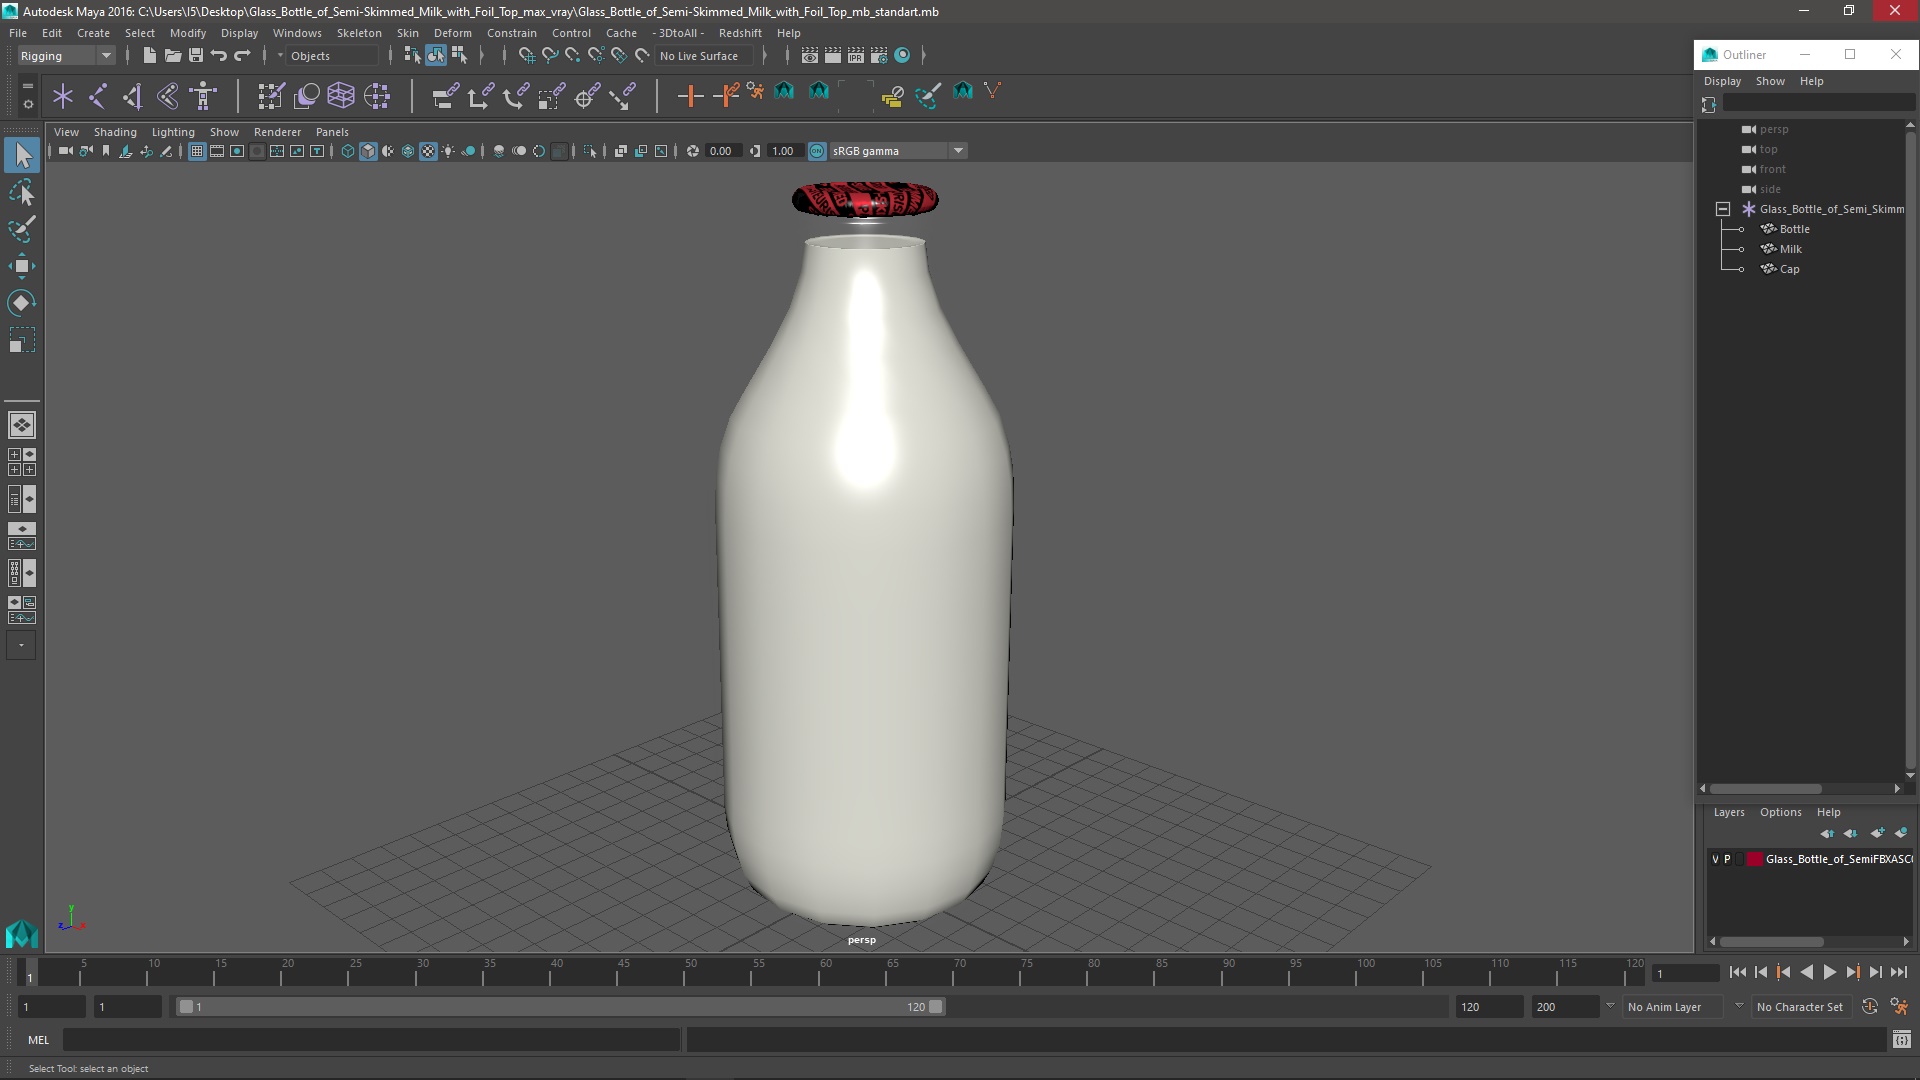
Task: Click the Undo arrow icon
Action: pyautogui.click(x=219, y=56)
